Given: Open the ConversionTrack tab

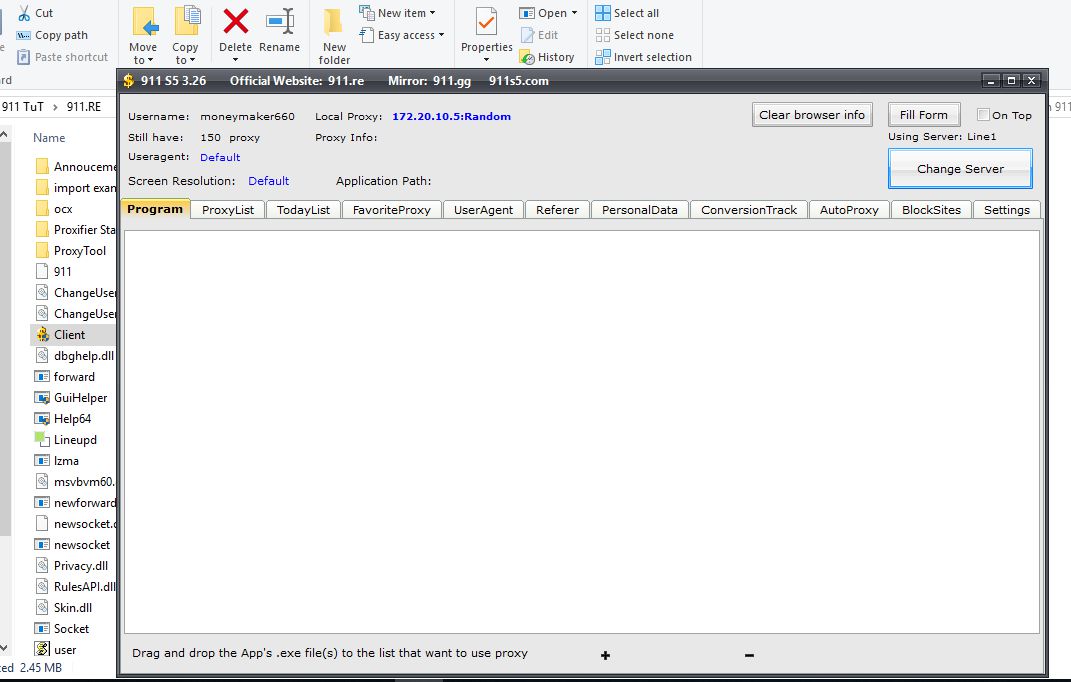Looking at the screenshot, I should click(x=749, y=210).
